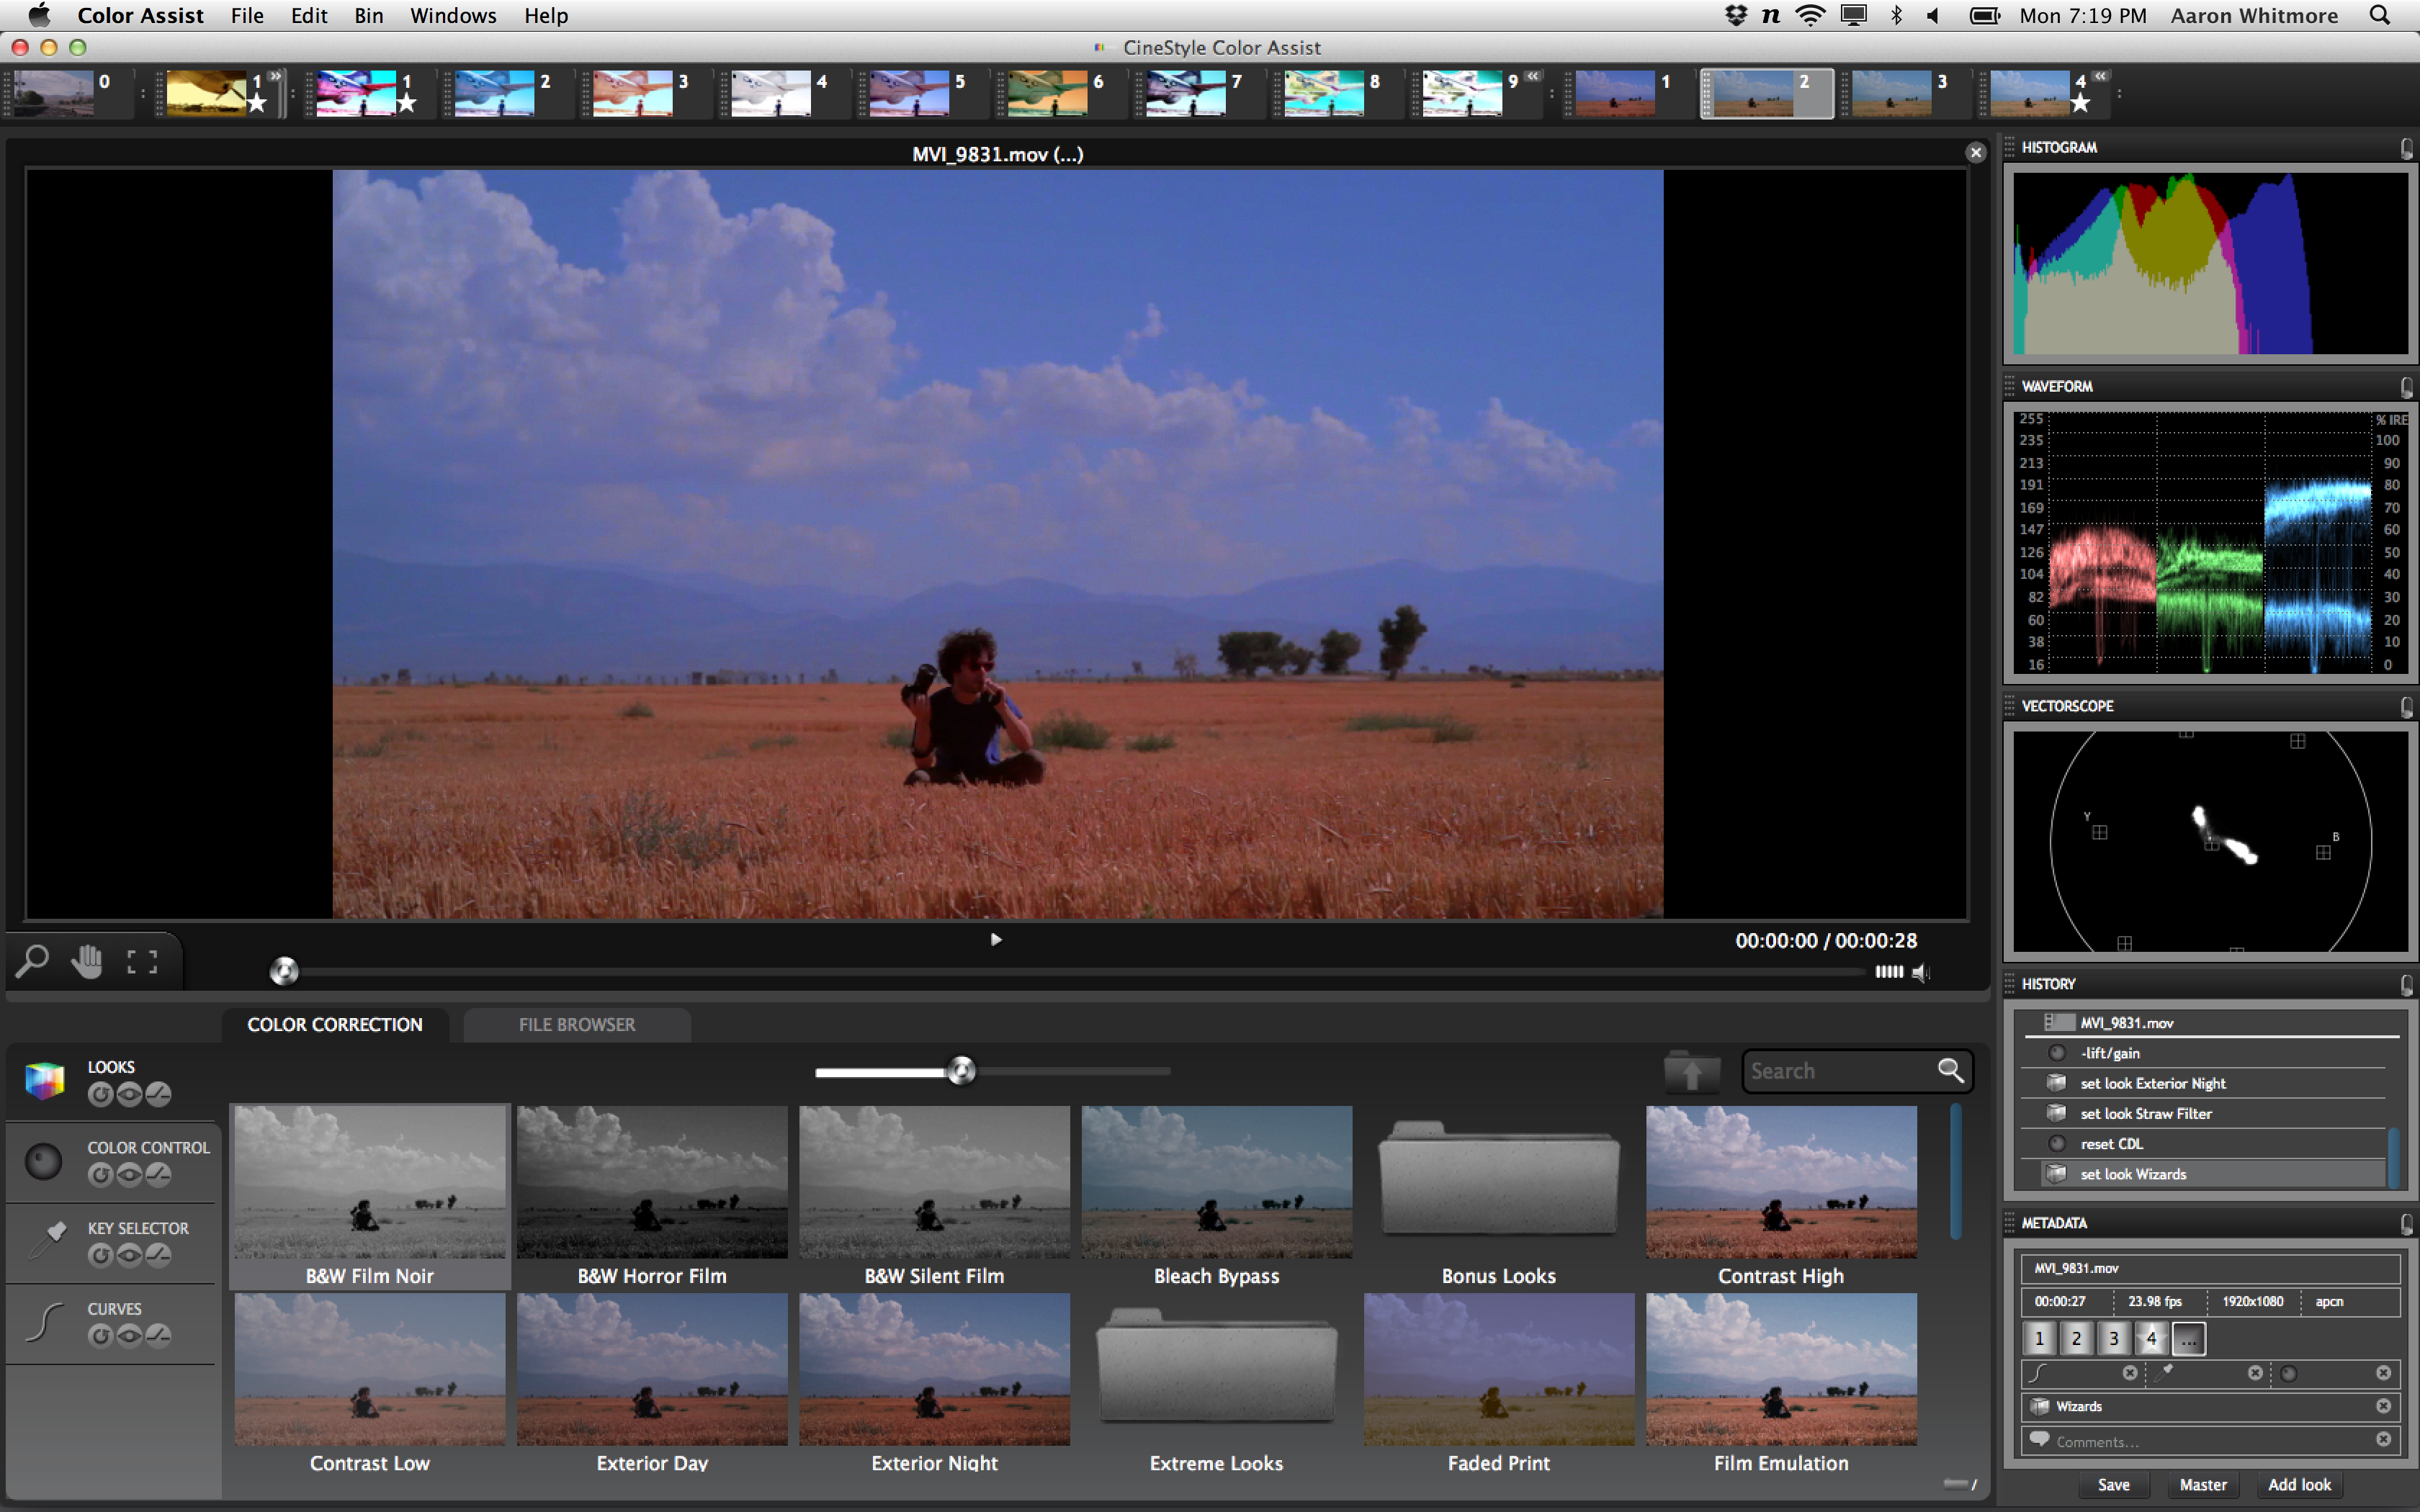2420x1512 pixels.
Task: Toggle the LOOKS bypass switch
Action: 158,1095
